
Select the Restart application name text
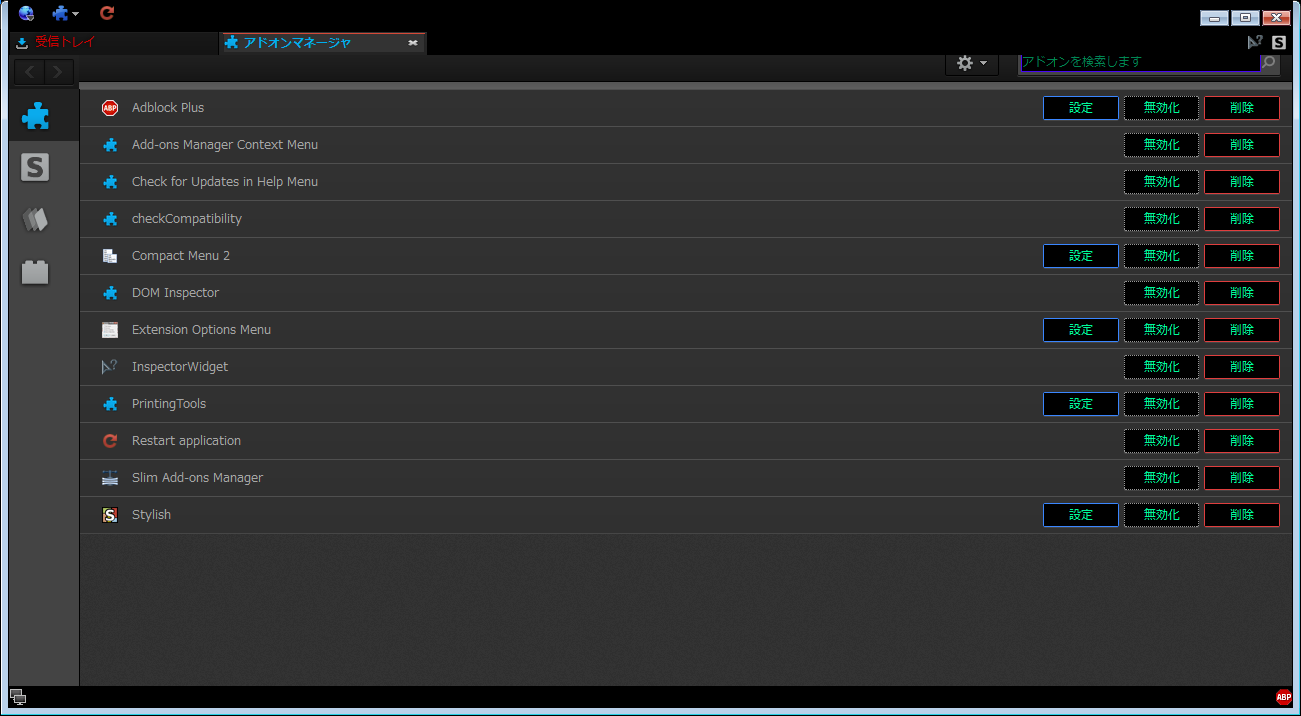pos(186,441)
